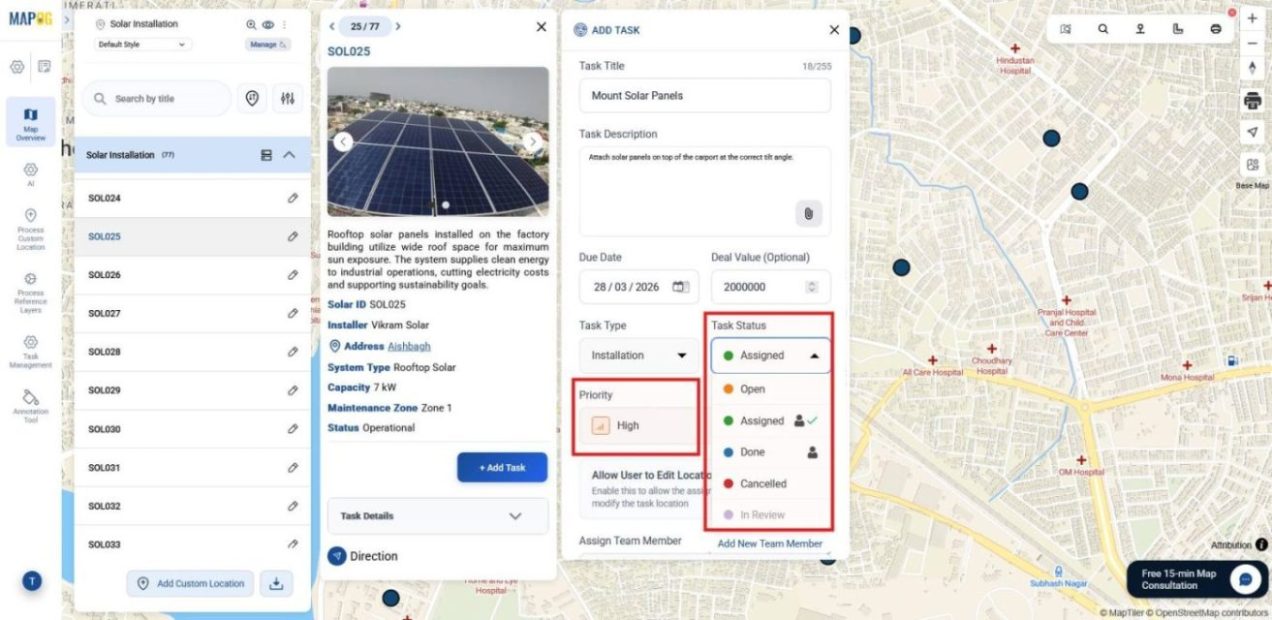Open the Add New Team Member link
The image size is (1272, 620).
click(769, 544)
